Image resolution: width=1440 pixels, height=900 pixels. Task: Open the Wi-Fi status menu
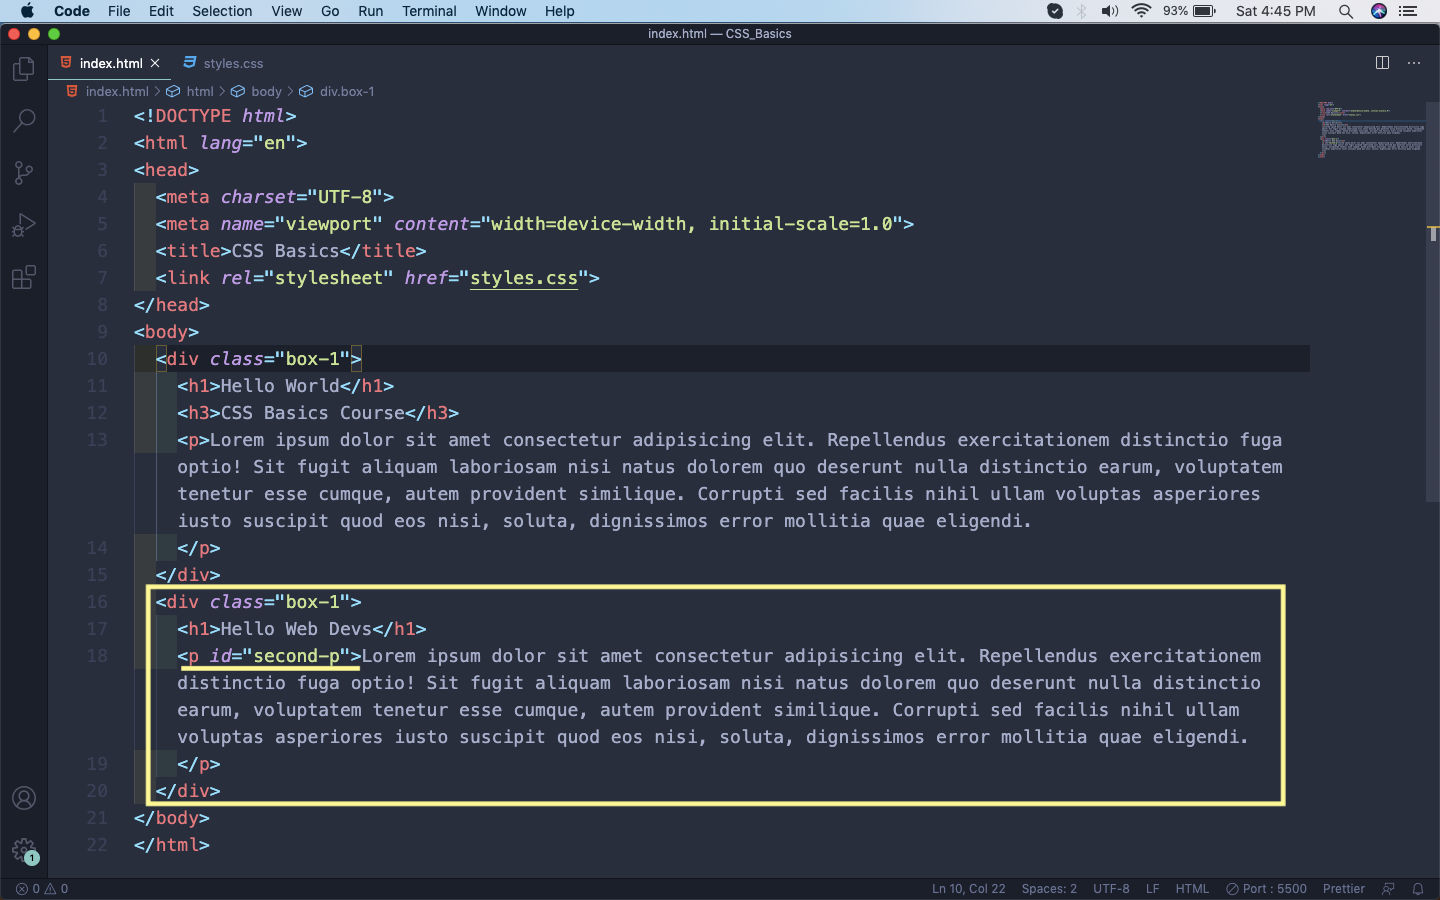click(x=1141, y=11)
